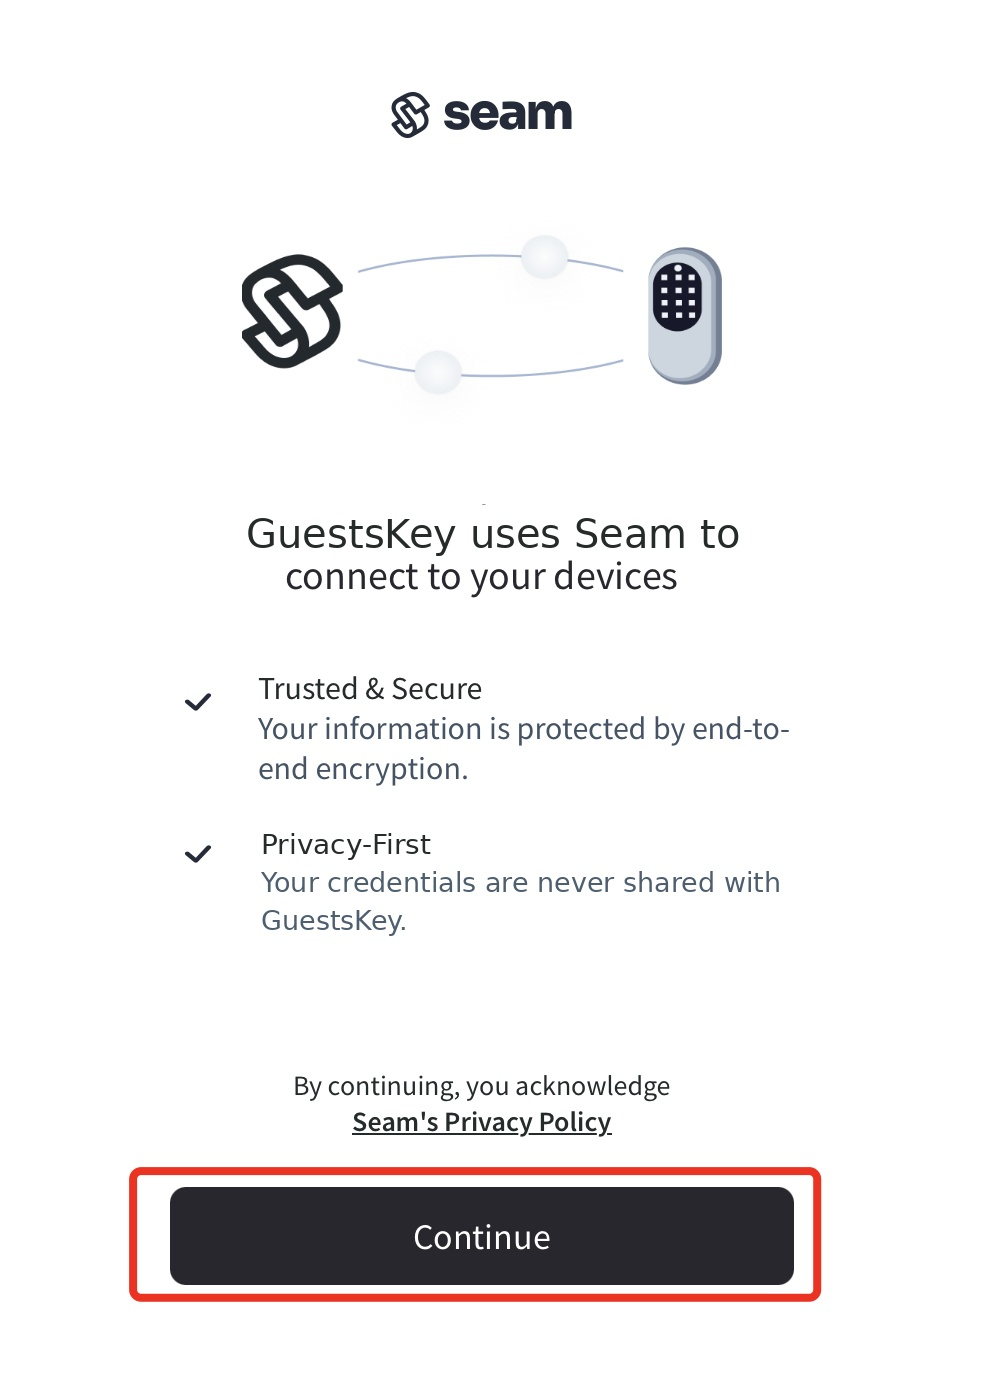Image resolution: width=987 pixels, height=1383 pixels.
Task: Select the Trusted & Secure label
Action: tap(370, 688)
